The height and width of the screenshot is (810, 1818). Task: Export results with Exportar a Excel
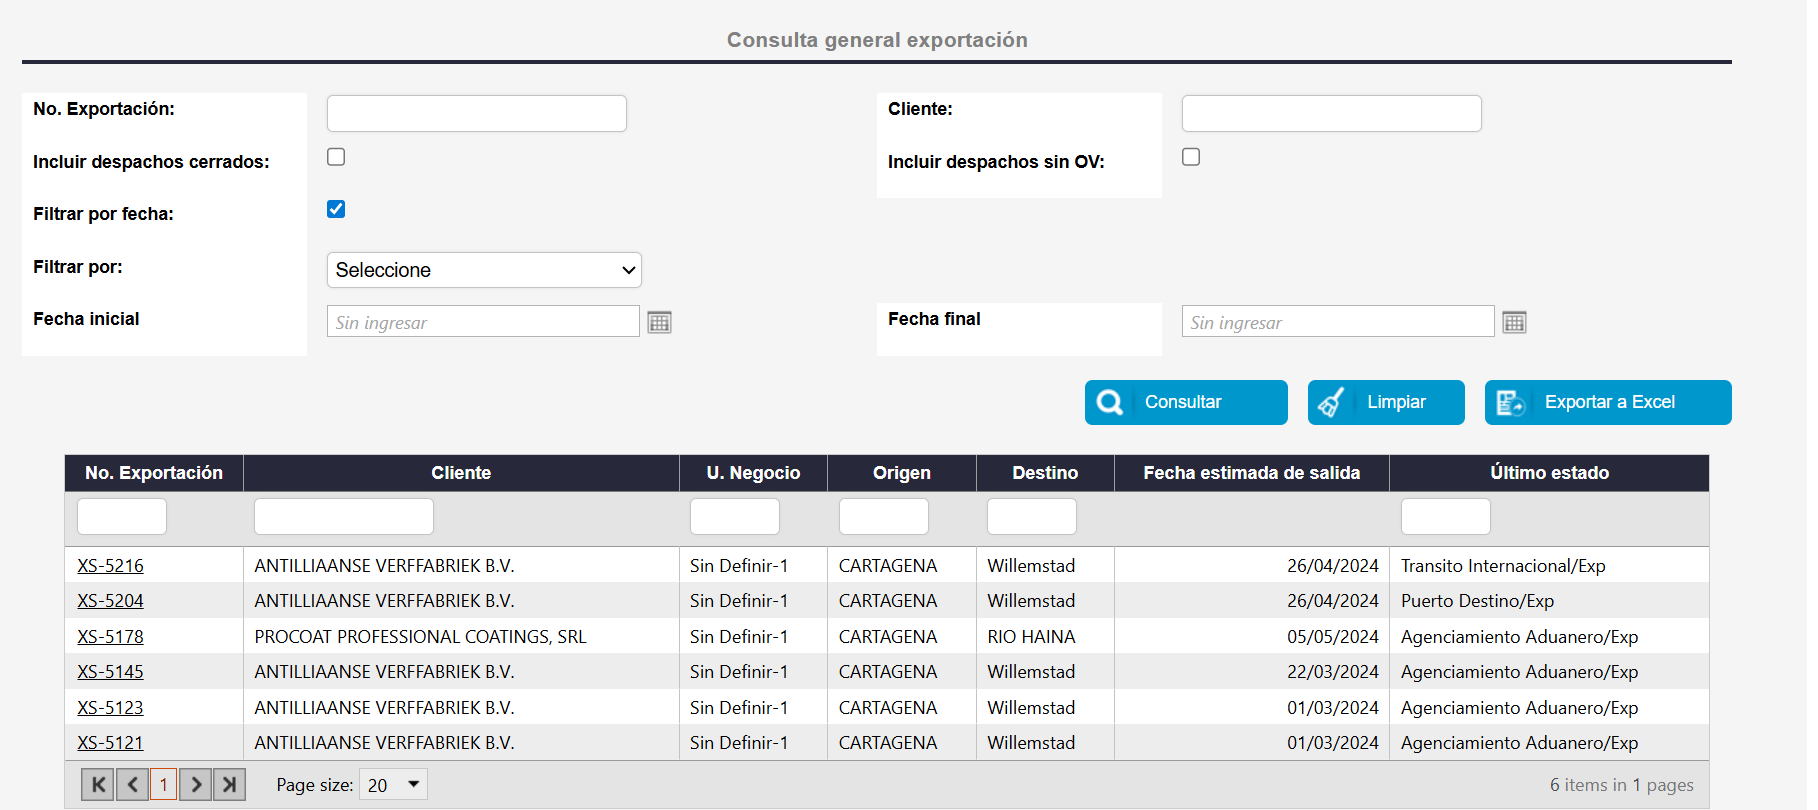(x=1607, y=402)
